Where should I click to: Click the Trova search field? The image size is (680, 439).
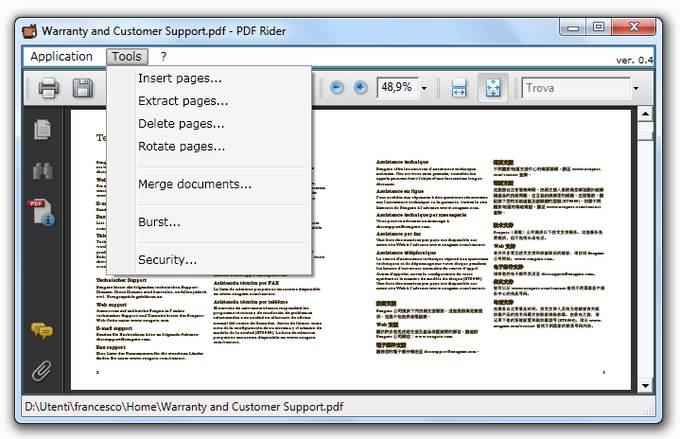(576, 88)
